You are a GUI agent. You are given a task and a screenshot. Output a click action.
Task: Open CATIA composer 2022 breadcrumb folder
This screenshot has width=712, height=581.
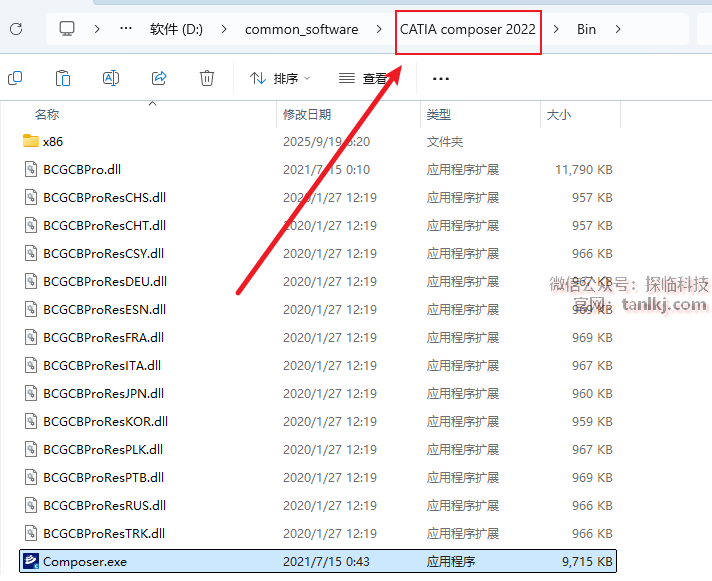(468, 30)
